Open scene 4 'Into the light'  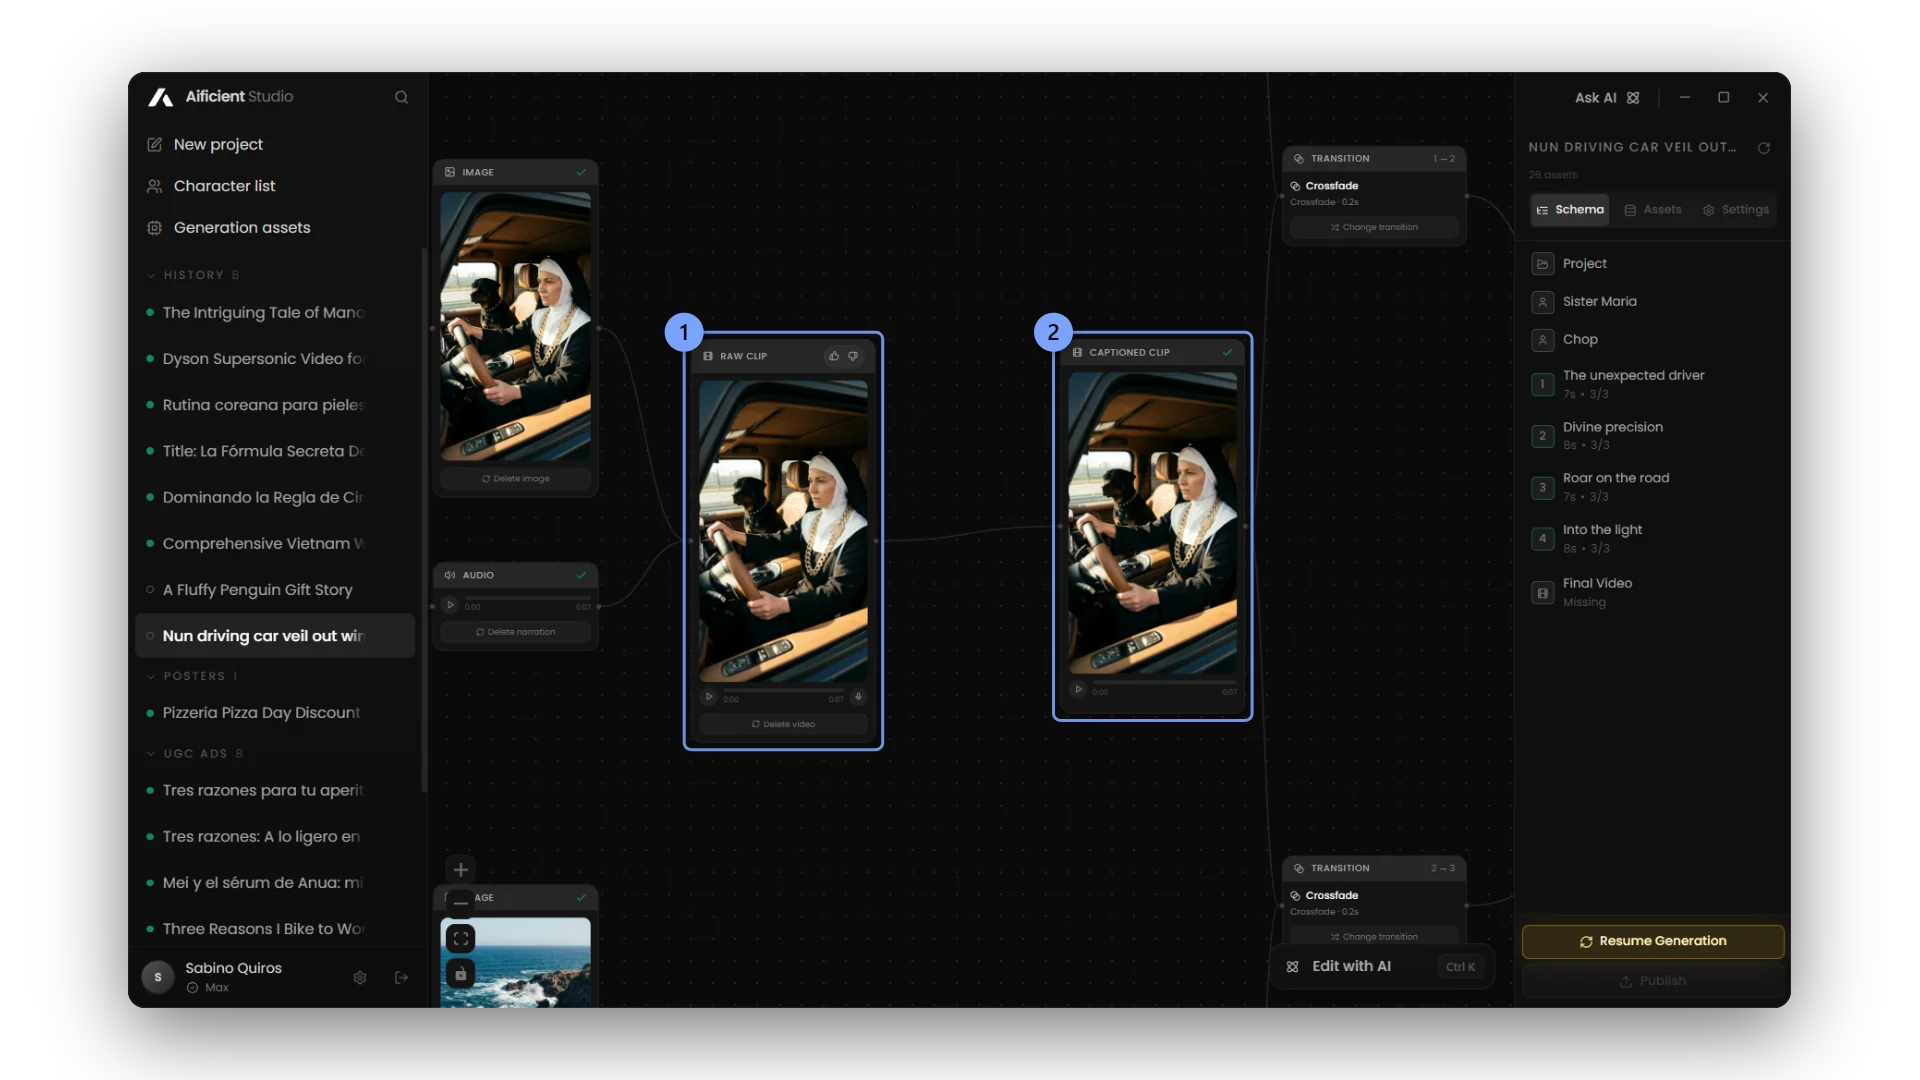click(1652, 538)
